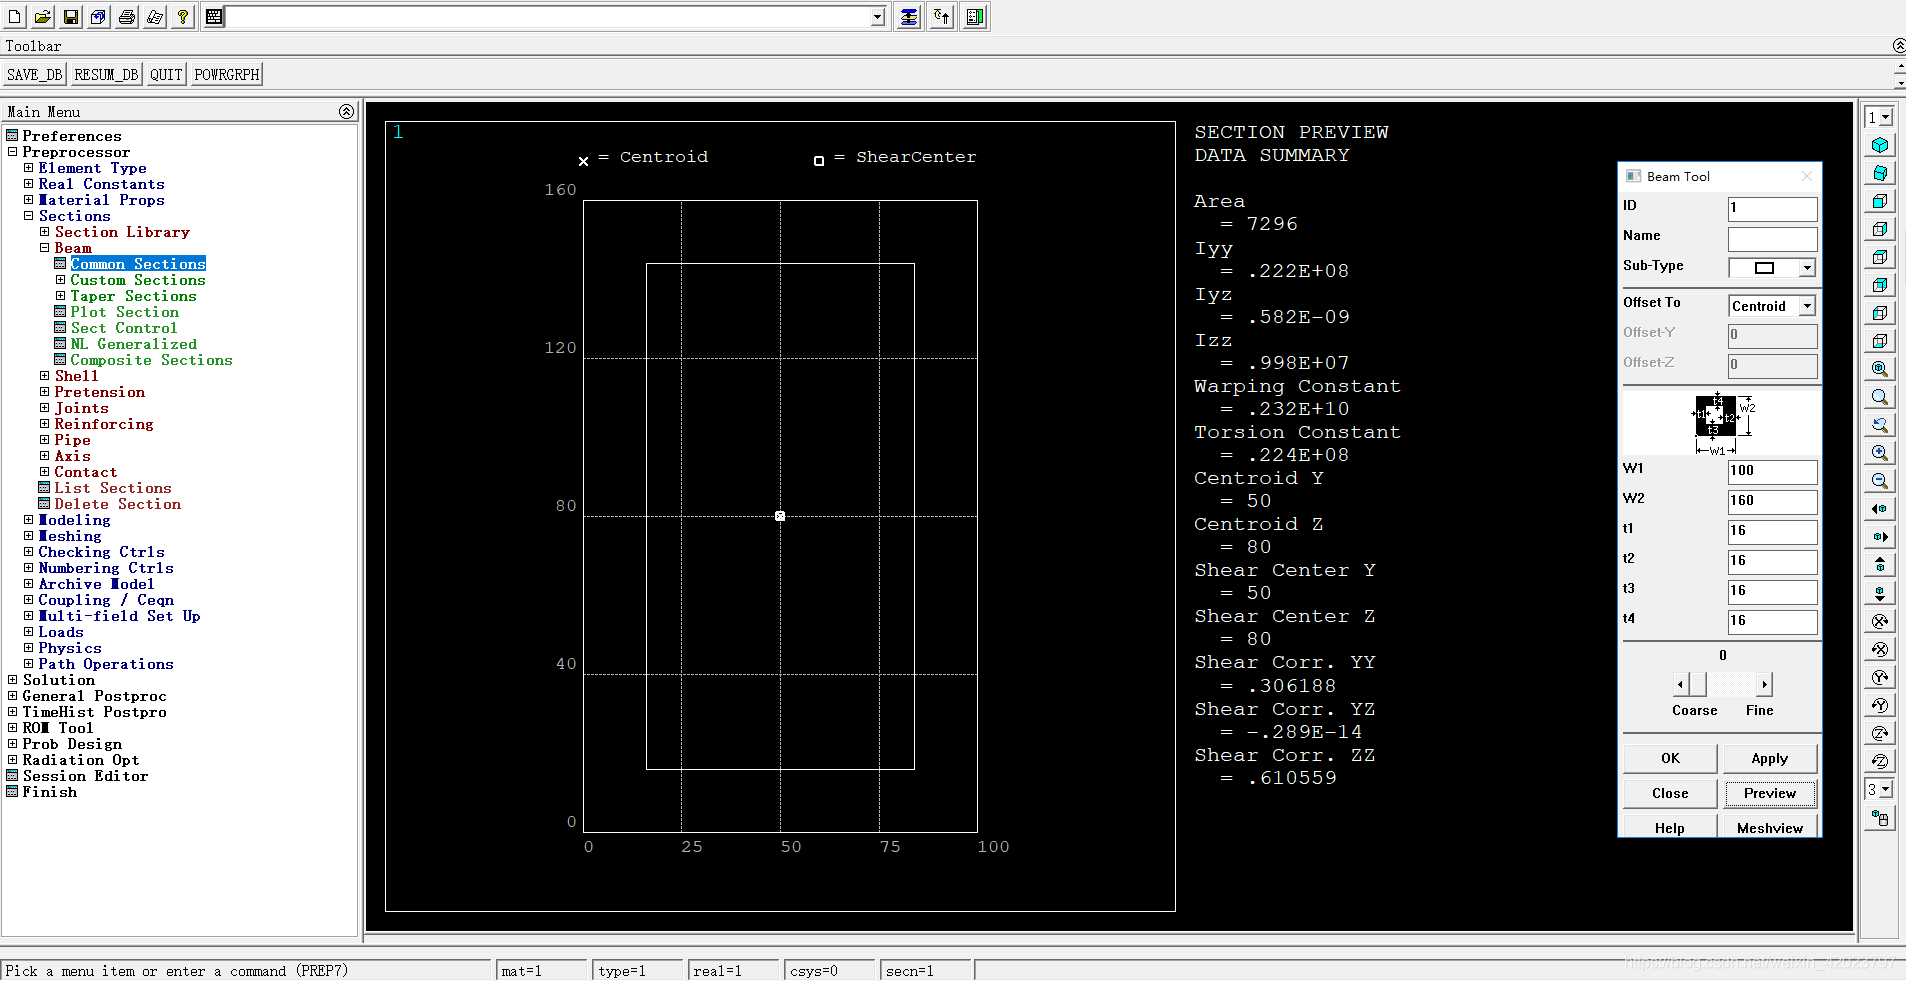
Task: Open the Contact Manager icon
Action: point(975,16)
